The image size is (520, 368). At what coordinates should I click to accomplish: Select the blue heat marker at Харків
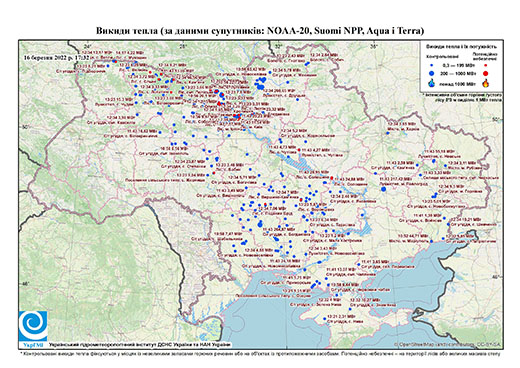coord(387,133)
